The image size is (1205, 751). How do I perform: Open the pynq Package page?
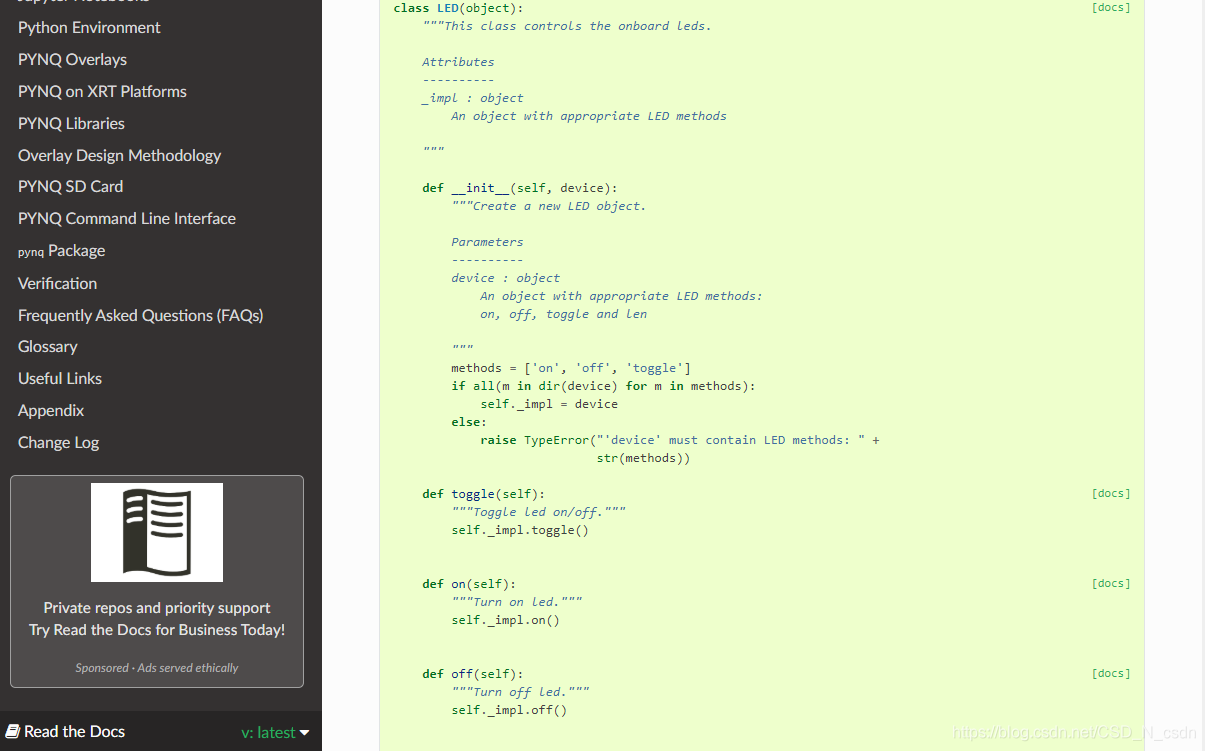click(x=61, y=250)
